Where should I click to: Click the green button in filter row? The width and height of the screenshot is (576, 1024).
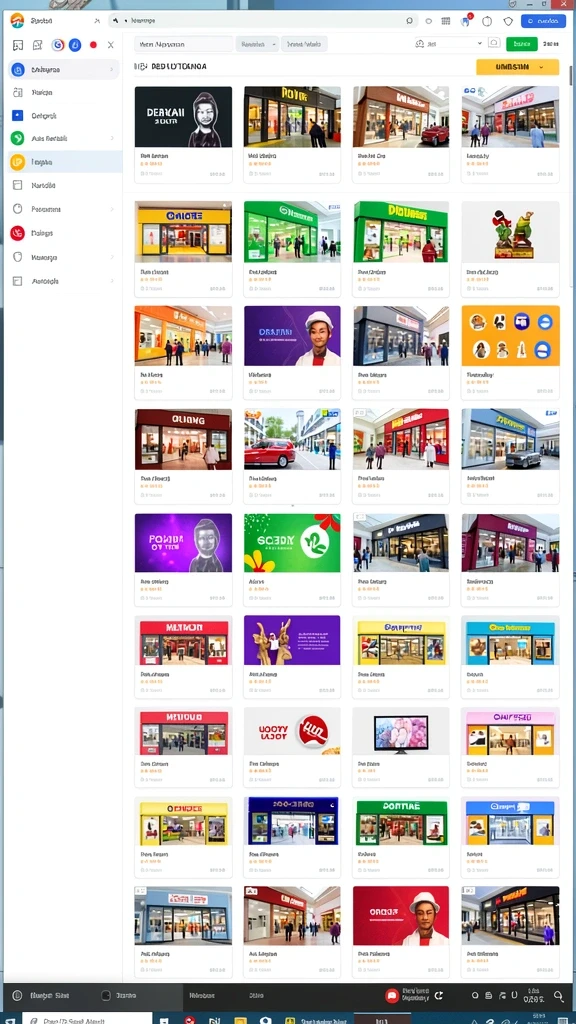click(x=522, y=44)
